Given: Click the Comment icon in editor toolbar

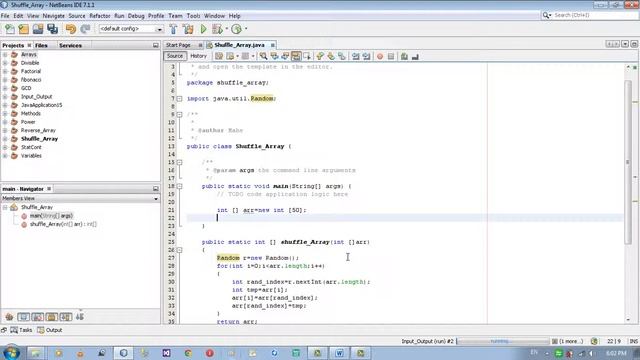Looking at the screenshot, I should pyautogui.click(x=404, y=56).
